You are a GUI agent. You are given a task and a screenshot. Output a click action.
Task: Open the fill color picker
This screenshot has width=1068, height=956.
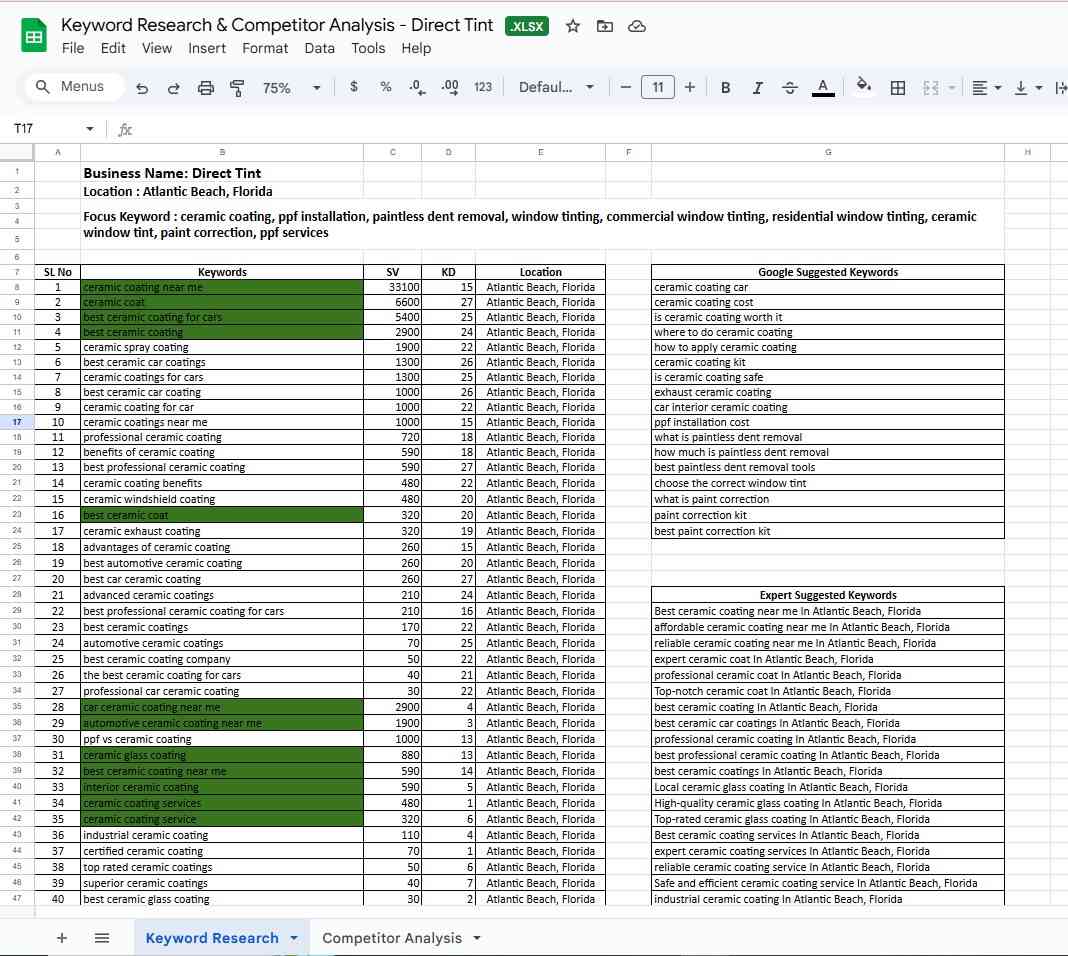pos(864,86)
